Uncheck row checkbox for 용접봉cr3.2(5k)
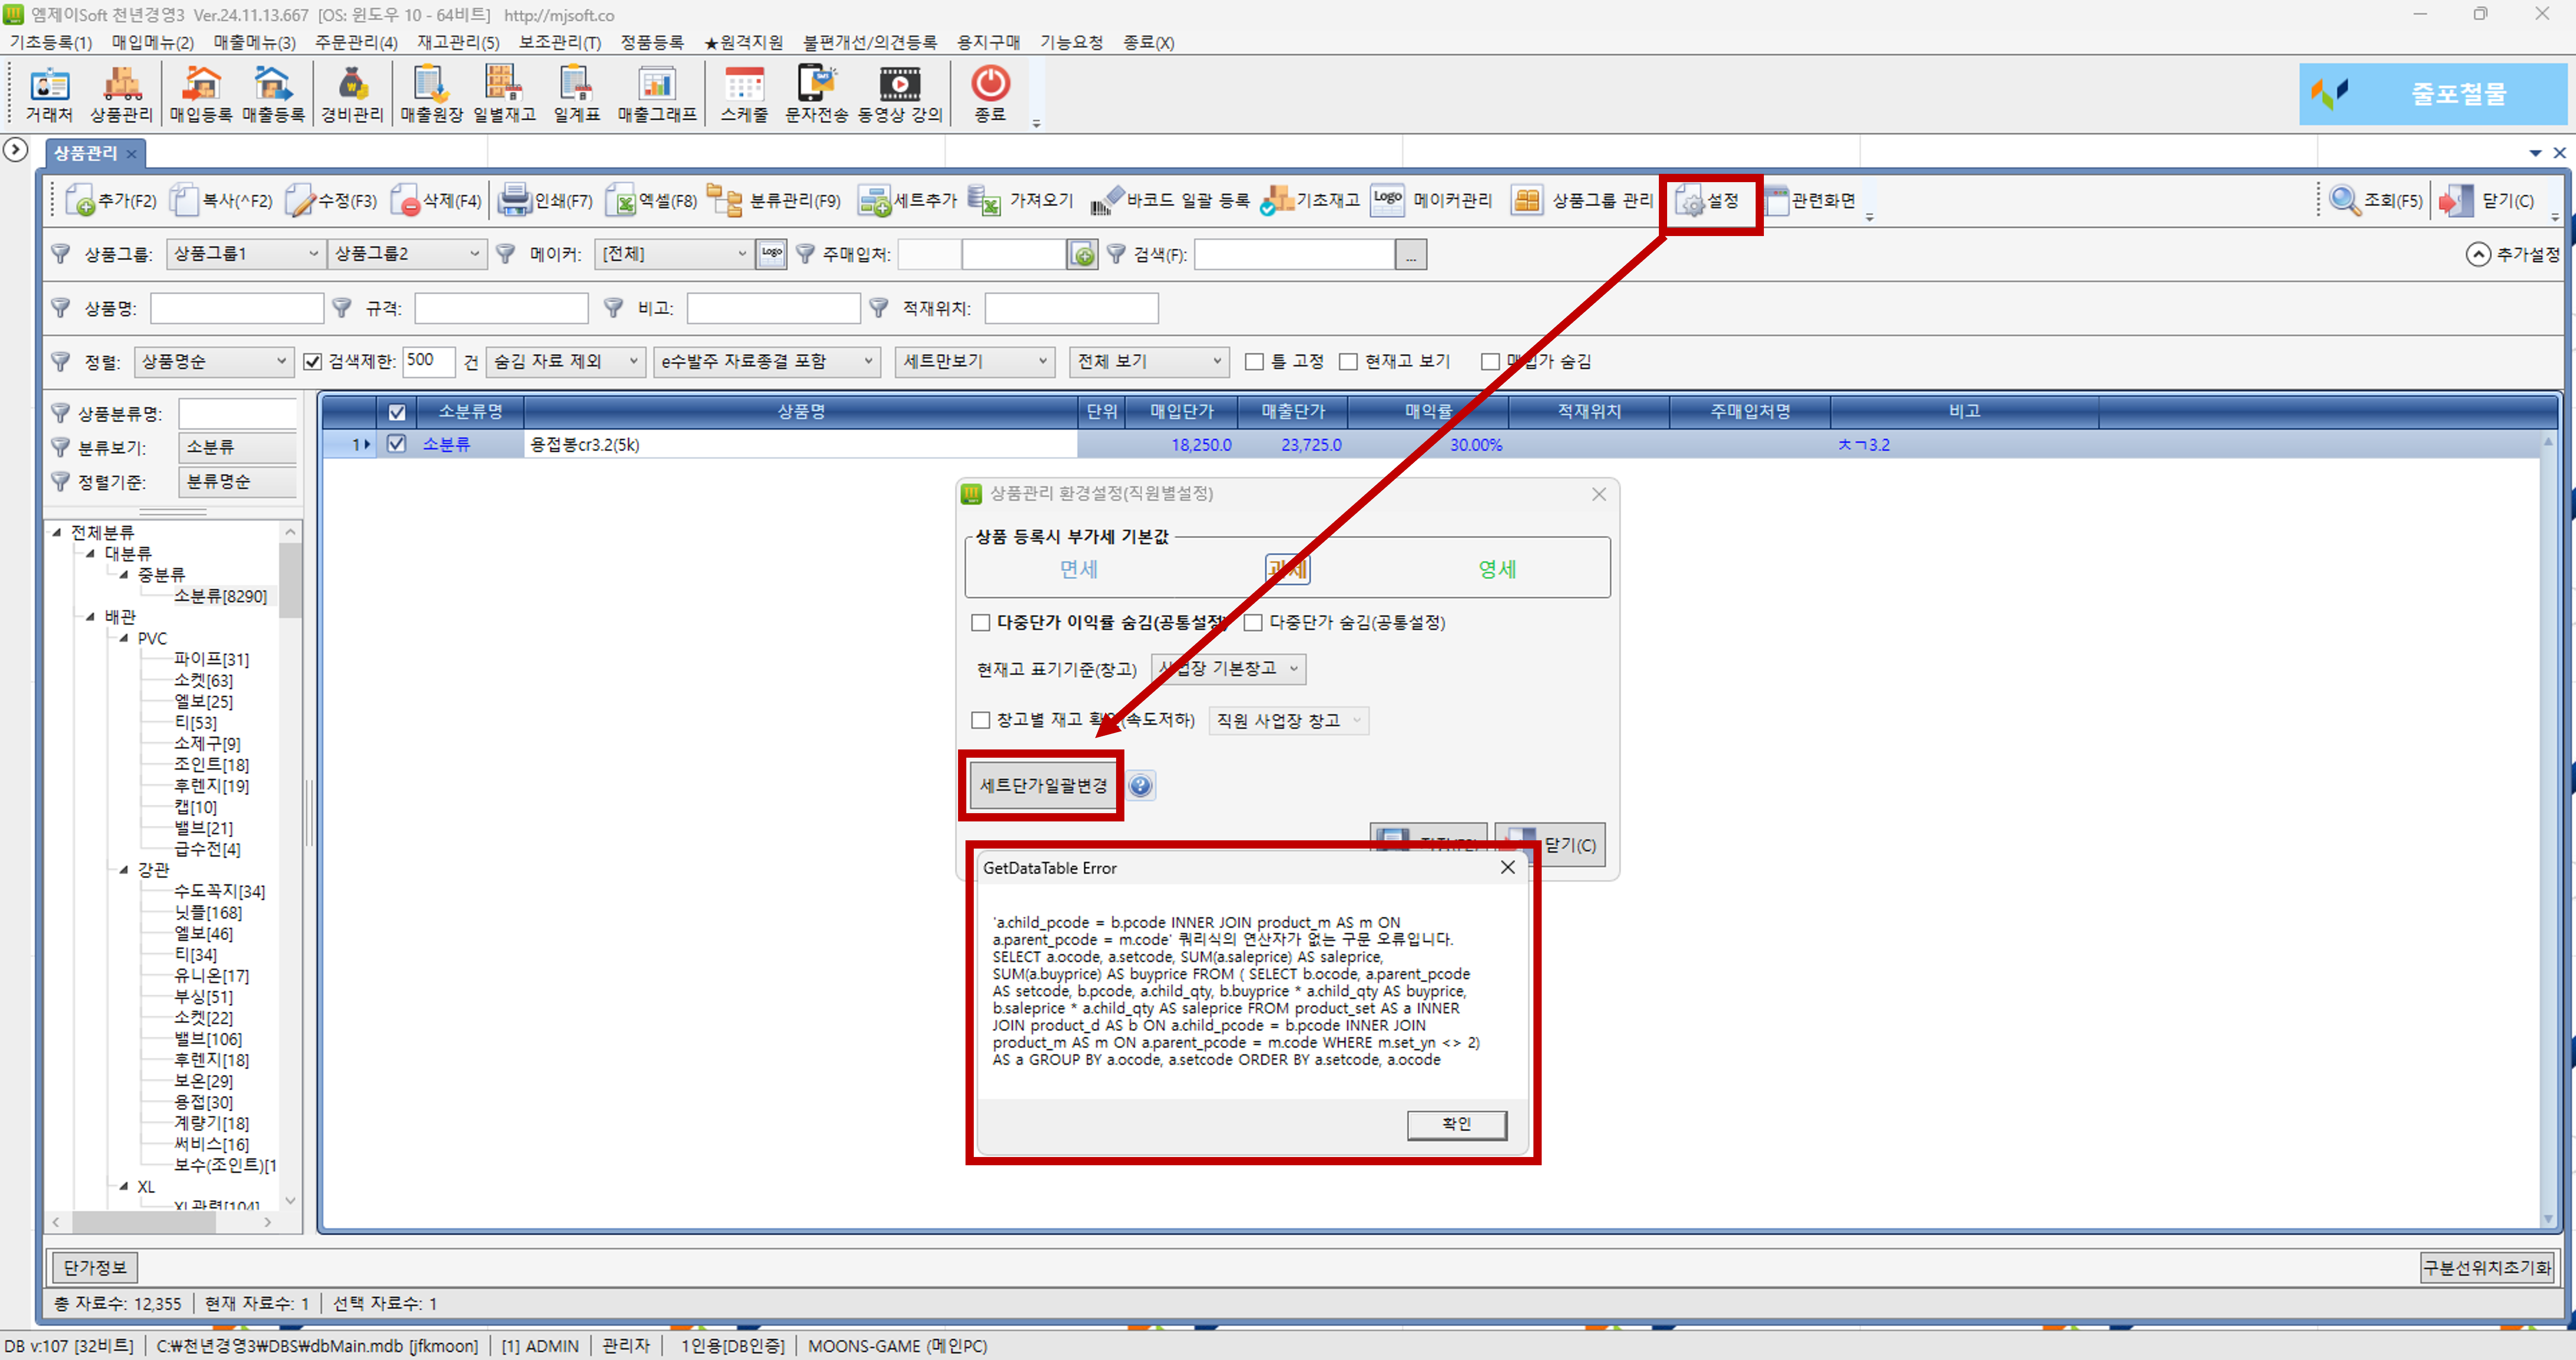This screenshot has width=2576, height=1360. 397,444
